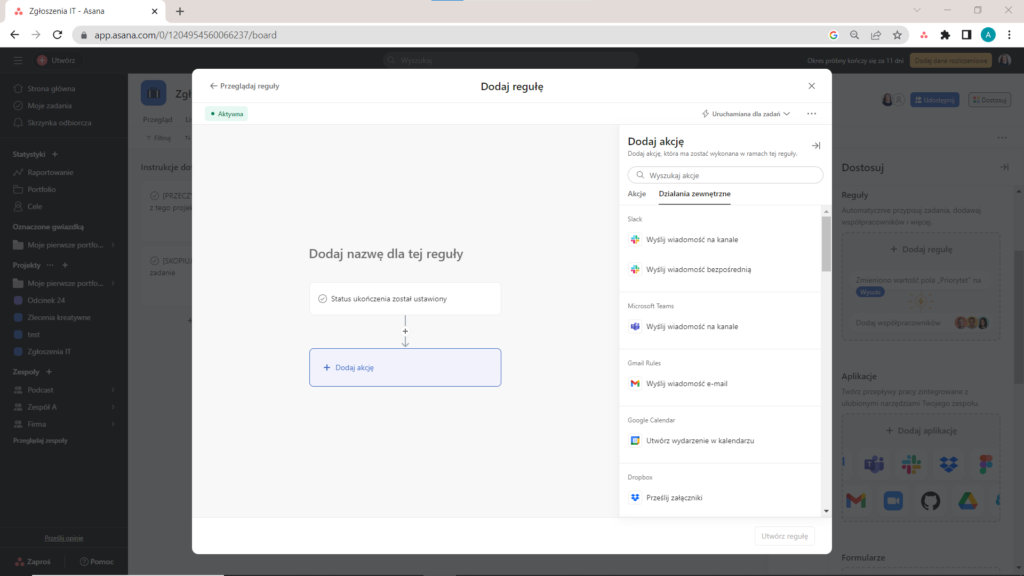The height and width of the screenshot is (576, 1024).
Task: Open Projekty section more options
Action: coord(50,265)
